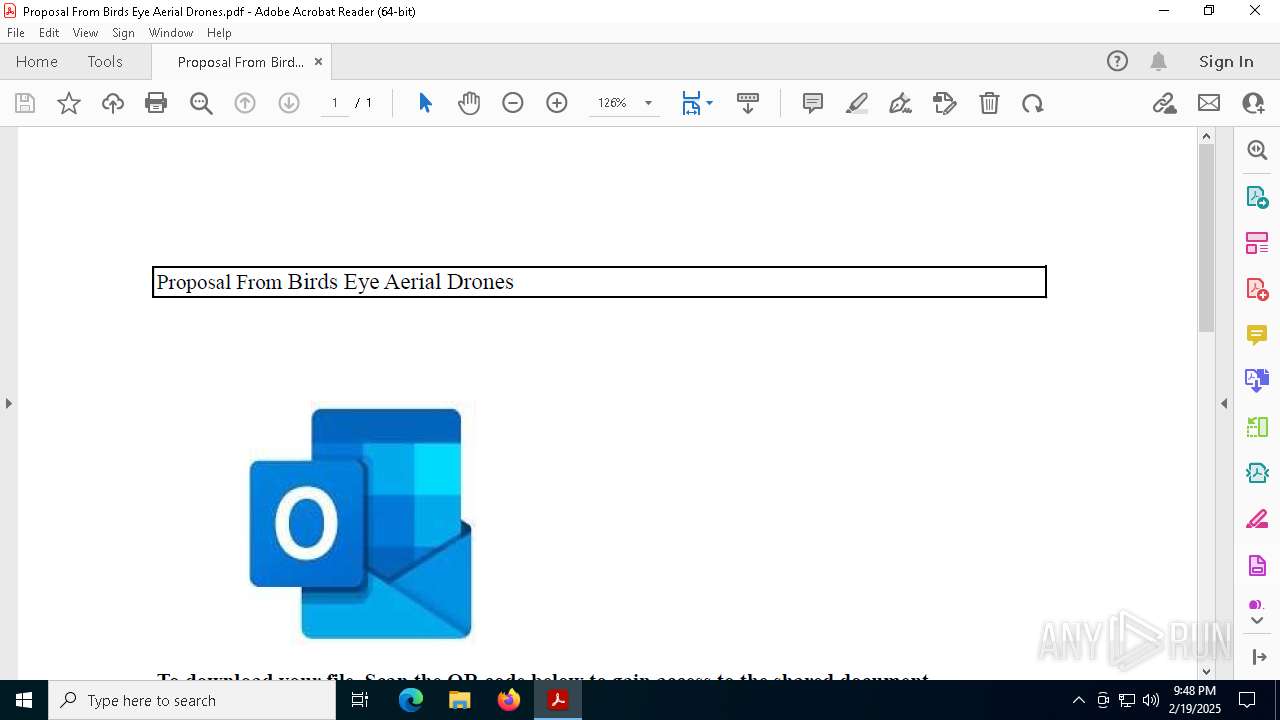Open the Sign menu
1280x720 pixels.
pyautogui.click(x=123, y=33)
